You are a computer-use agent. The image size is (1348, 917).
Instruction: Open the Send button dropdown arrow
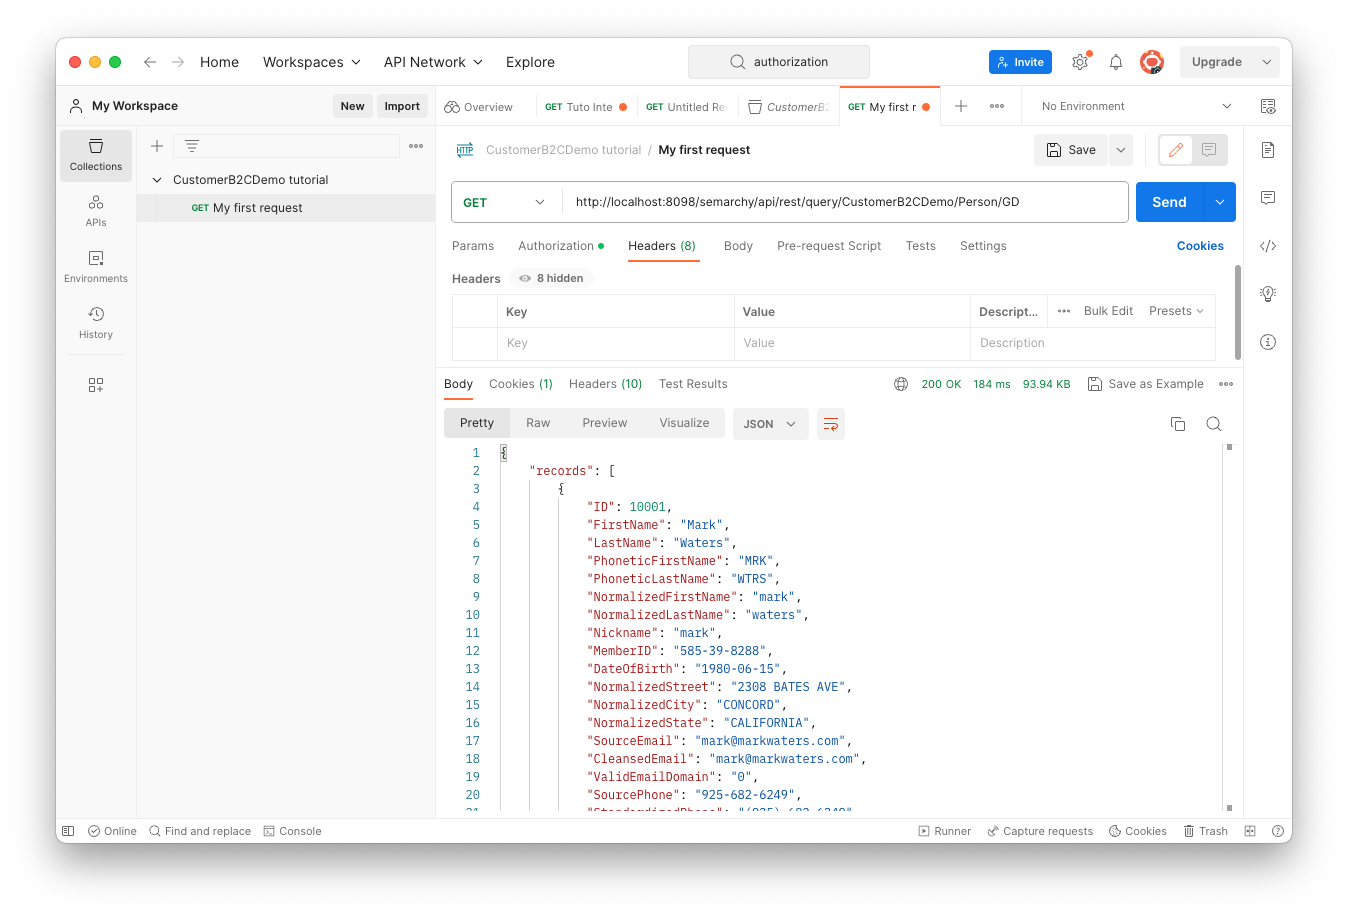click(x=1220, y=202)
